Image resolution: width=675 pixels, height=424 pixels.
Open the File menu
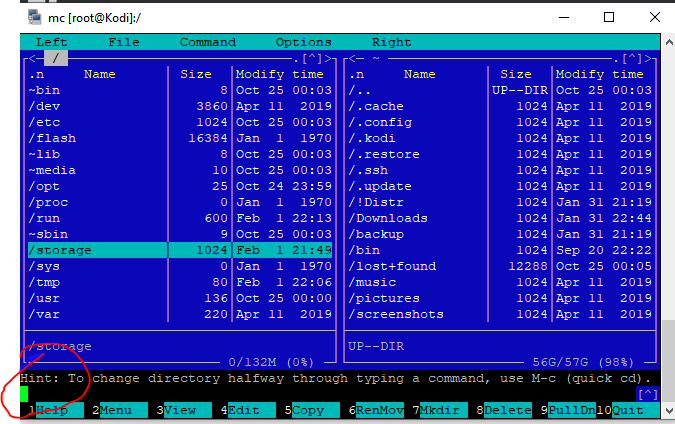tap(123, 42)
